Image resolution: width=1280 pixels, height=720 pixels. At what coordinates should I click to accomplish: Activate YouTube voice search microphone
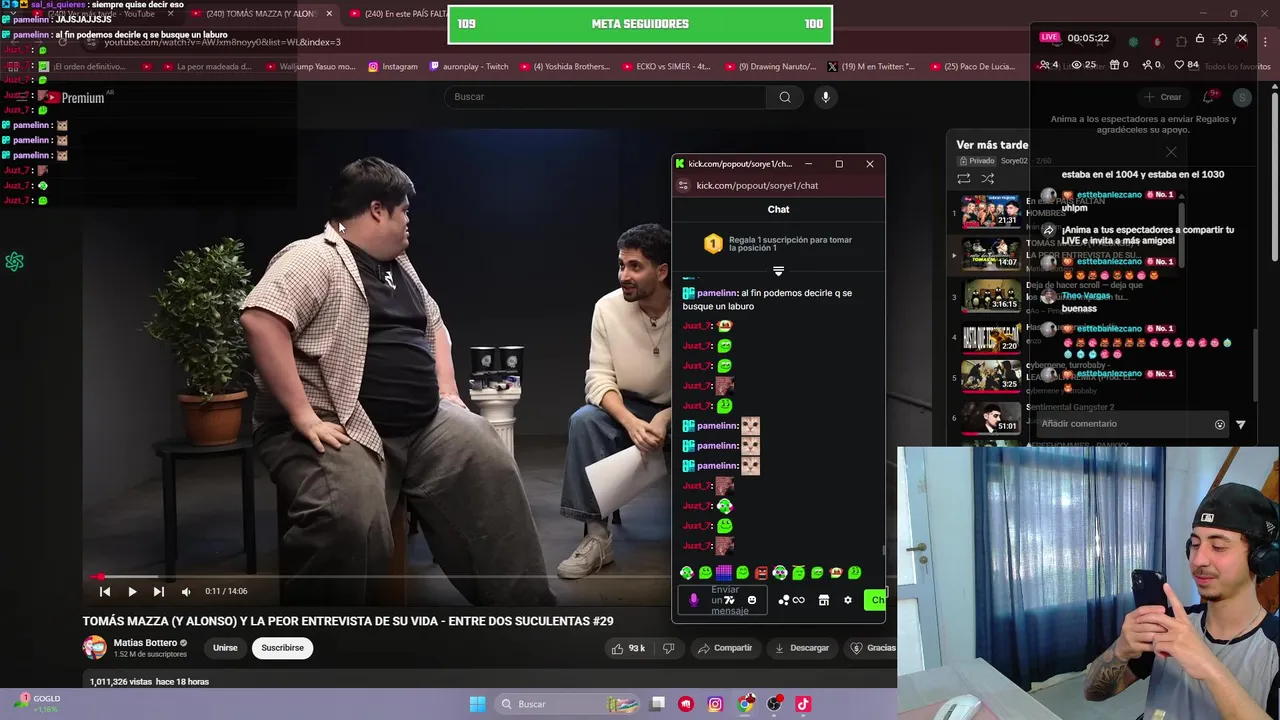click(825, 97)
